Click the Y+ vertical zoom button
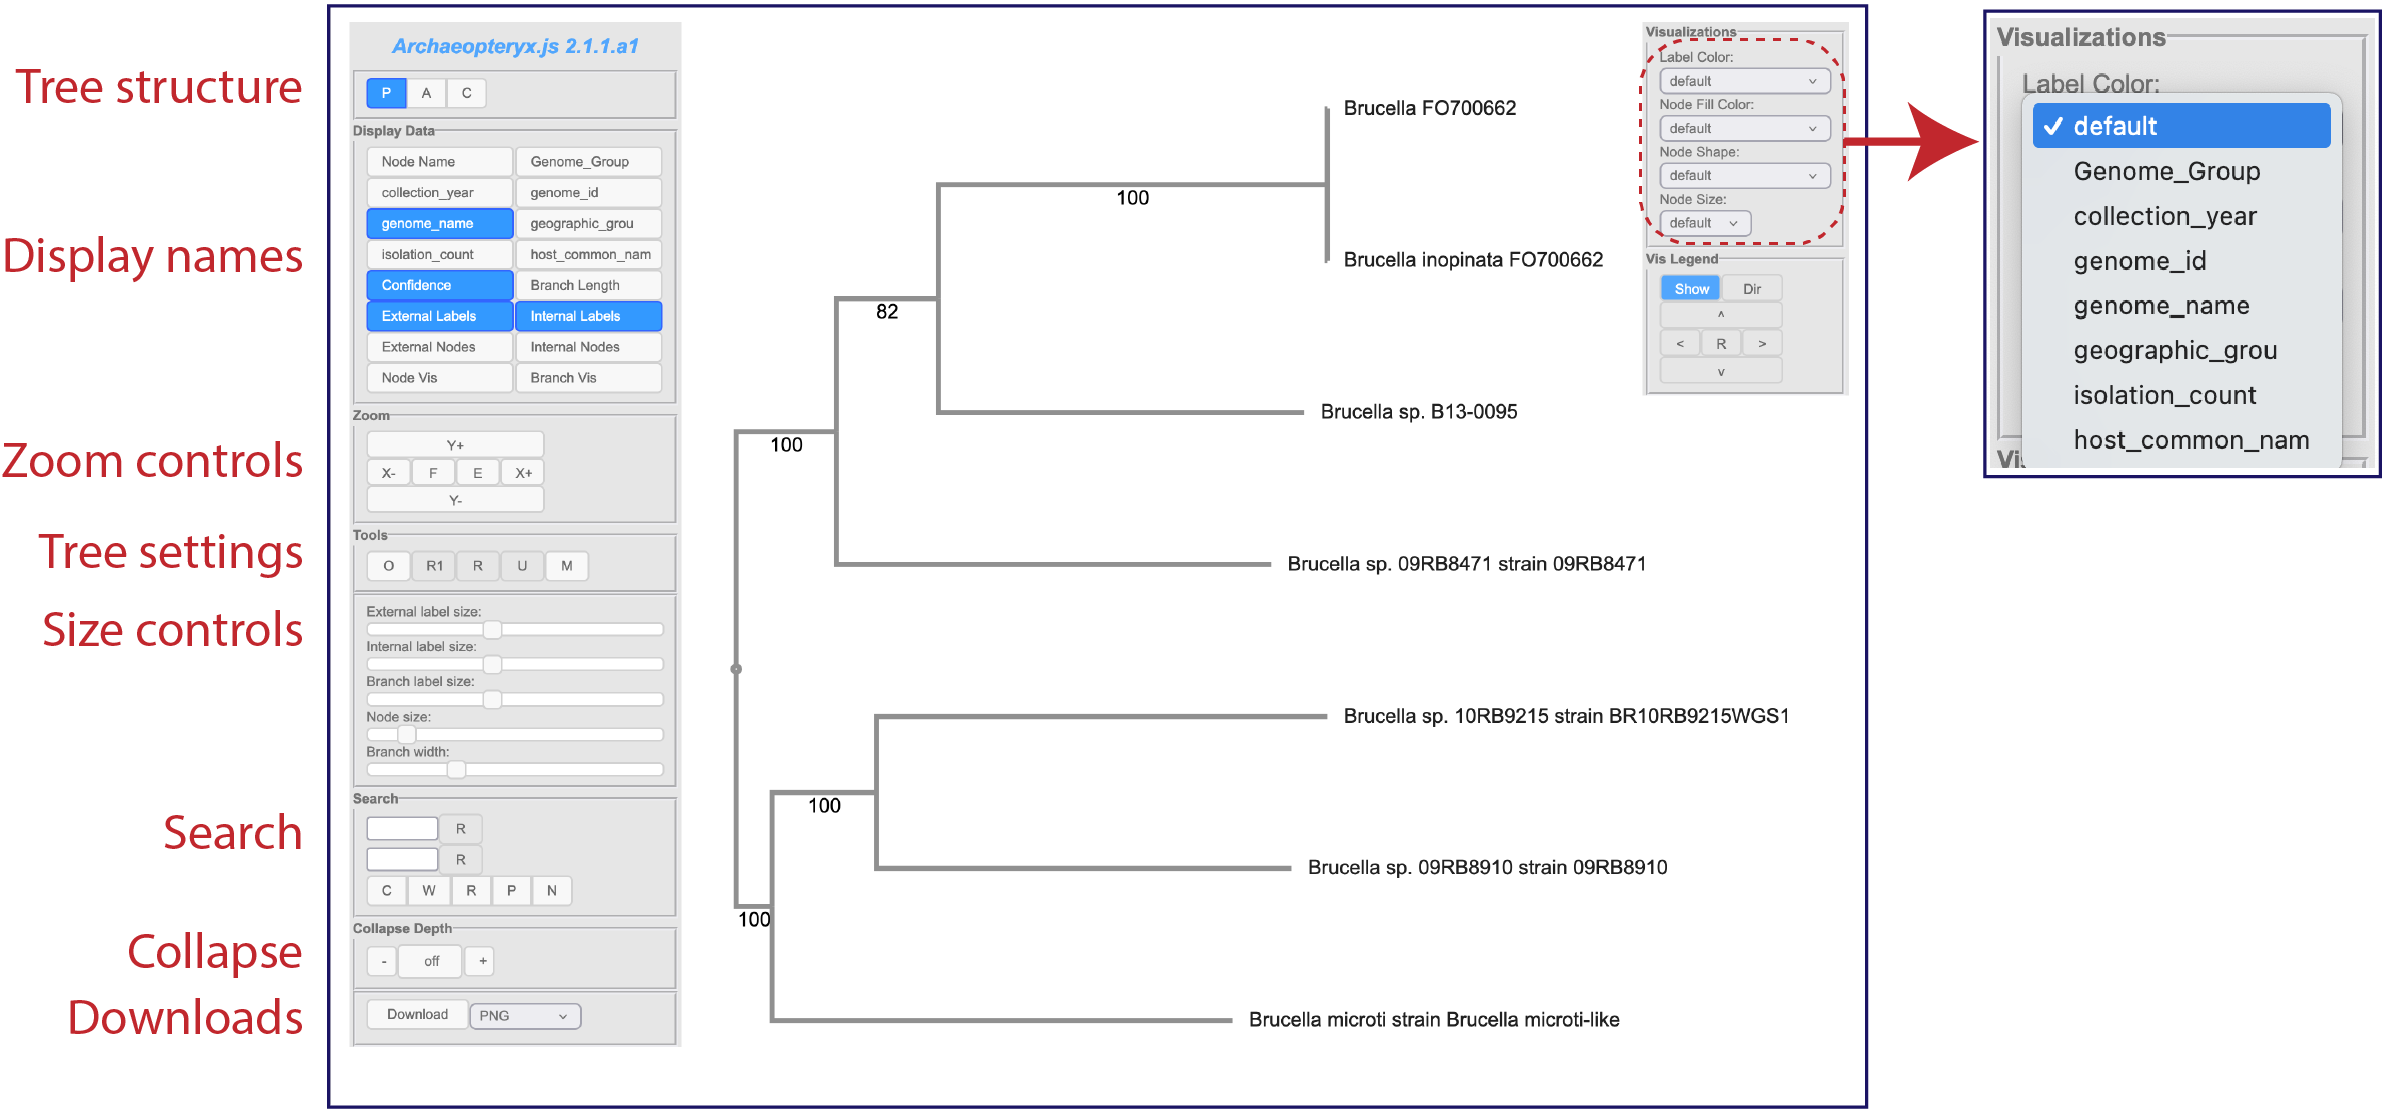The height and width of the screenshot is (1109, 2393). coord(455,445)
